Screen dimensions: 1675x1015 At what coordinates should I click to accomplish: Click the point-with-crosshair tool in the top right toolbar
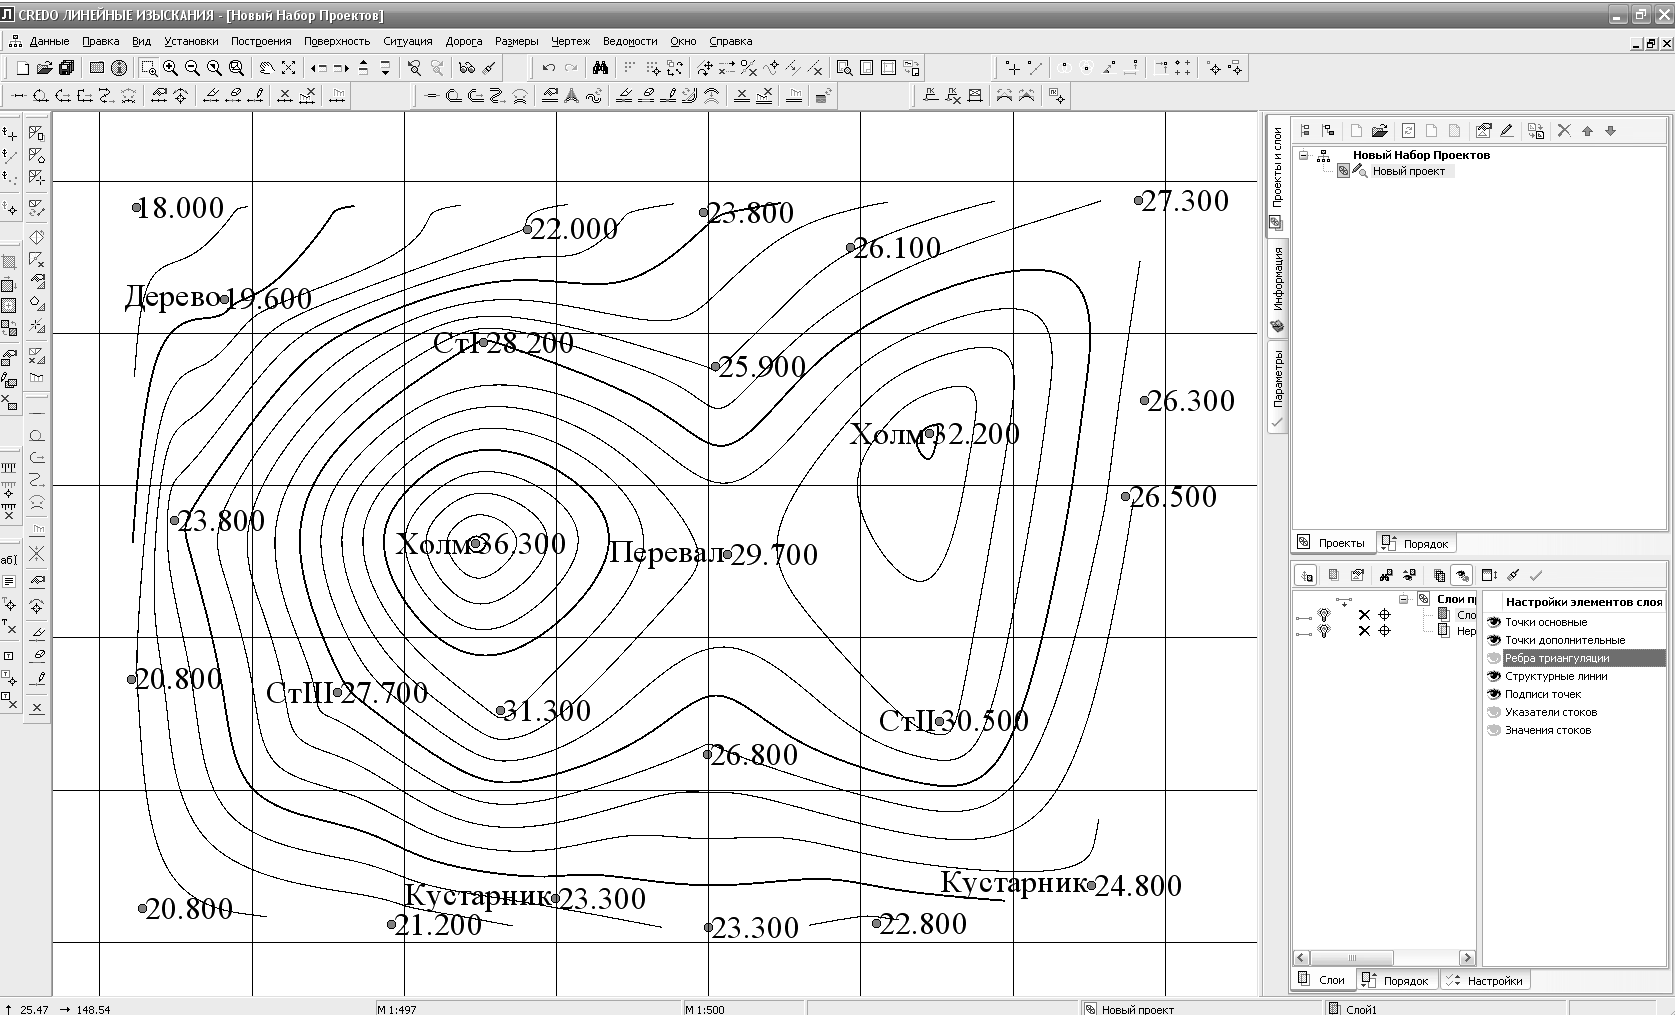click(1214, 68)
